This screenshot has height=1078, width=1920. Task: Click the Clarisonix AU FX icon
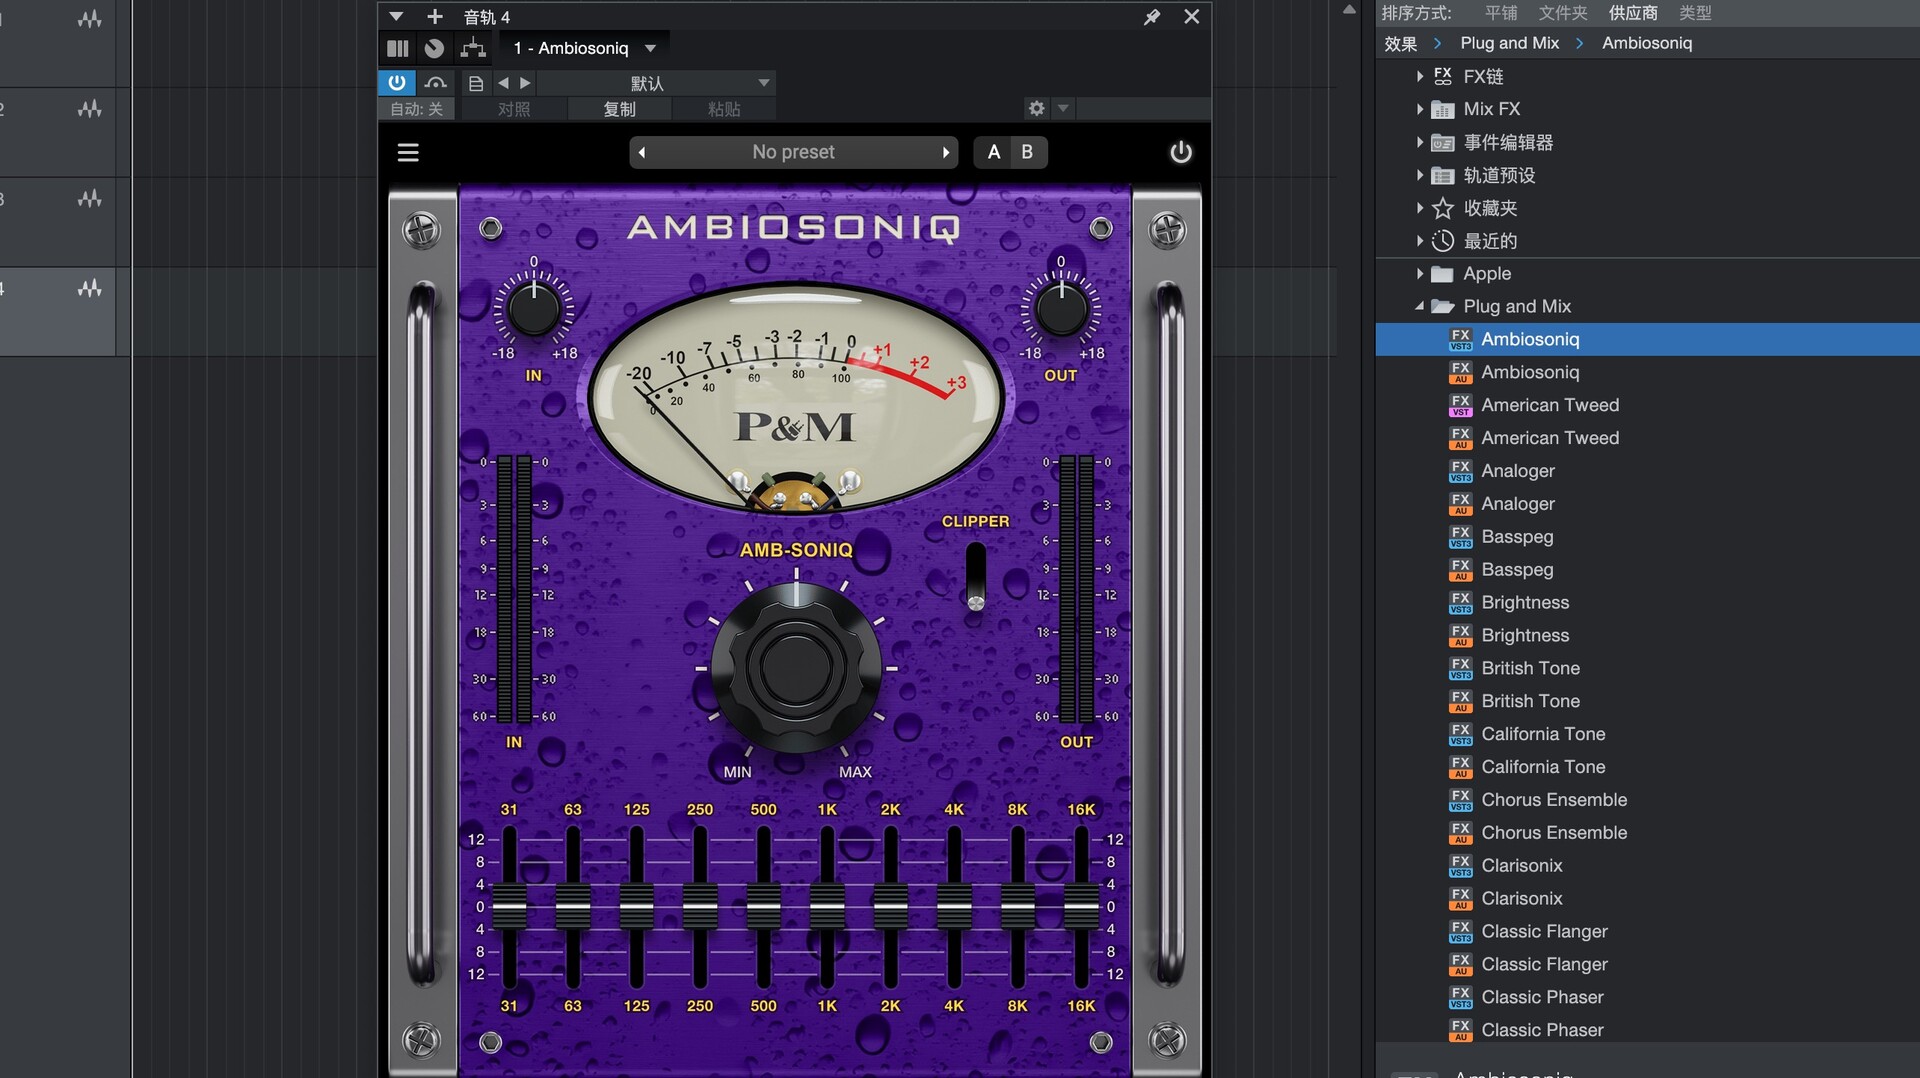pos(1461,898)
